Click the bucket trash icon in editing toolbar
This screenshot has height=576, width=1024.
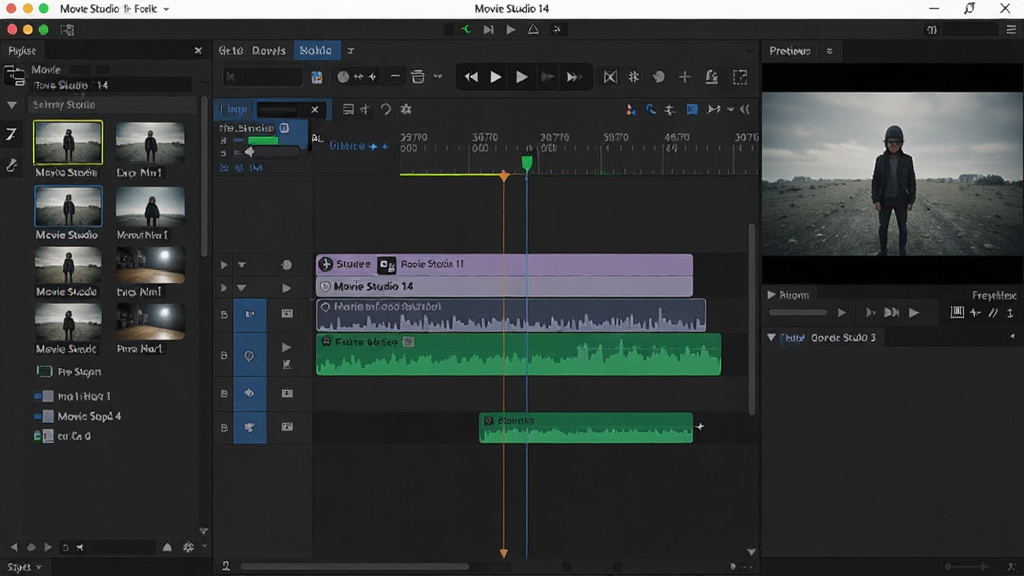pos(417,77)
